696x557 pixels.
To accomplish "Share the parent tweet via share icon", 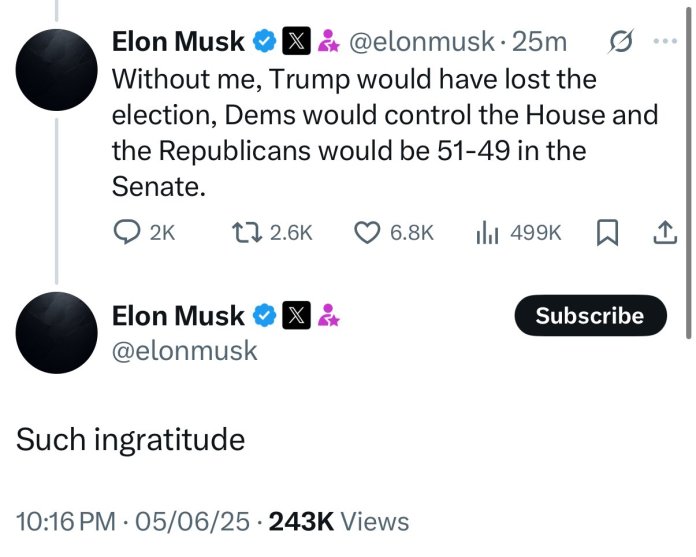I will (x=665, y=232).
